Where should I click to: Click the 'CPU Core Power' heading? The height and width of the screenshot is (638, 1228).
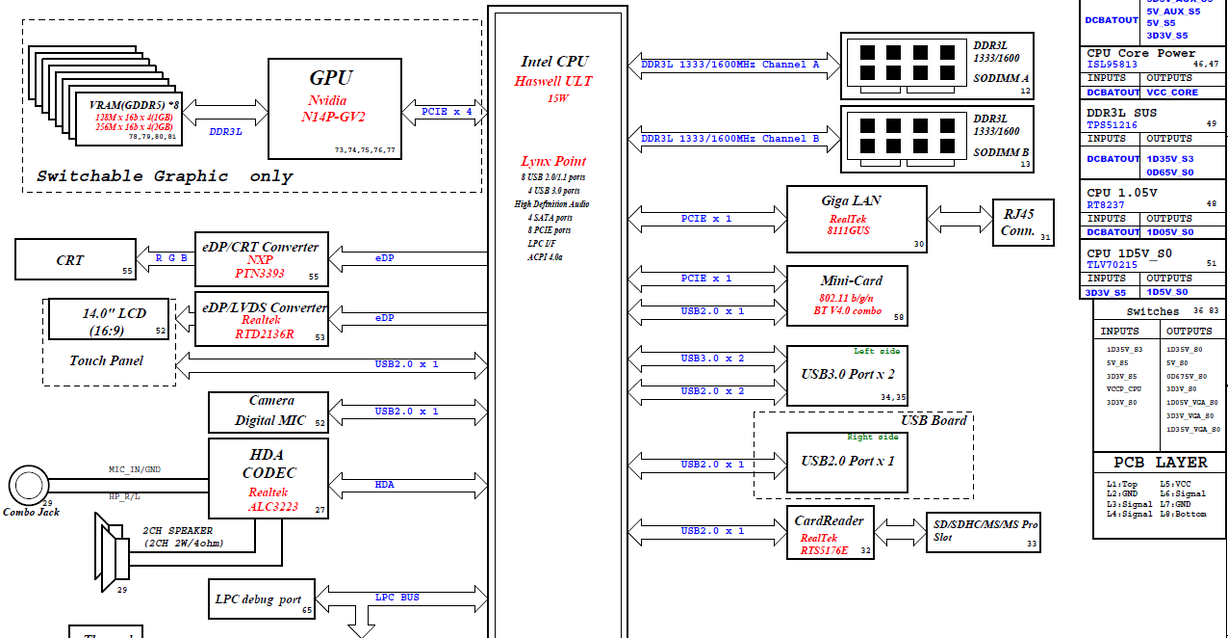click(x=1141, y=53)
